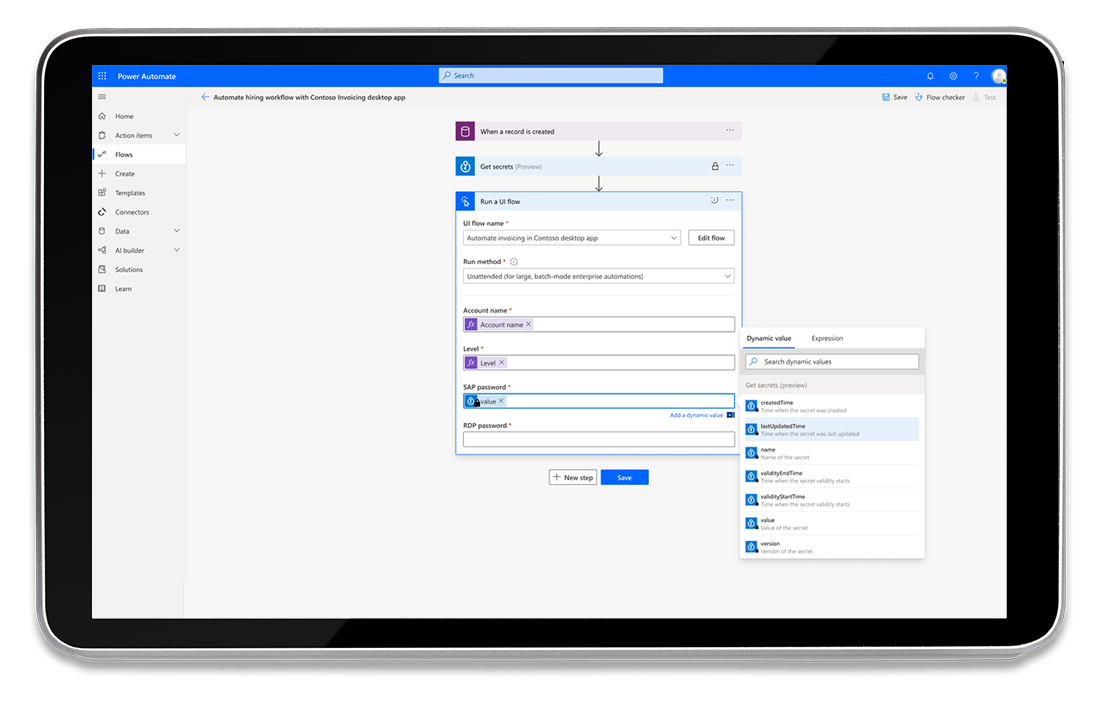1100x720 pixels.
Task: Remove the Level token
Action: [x=502, y=363]
